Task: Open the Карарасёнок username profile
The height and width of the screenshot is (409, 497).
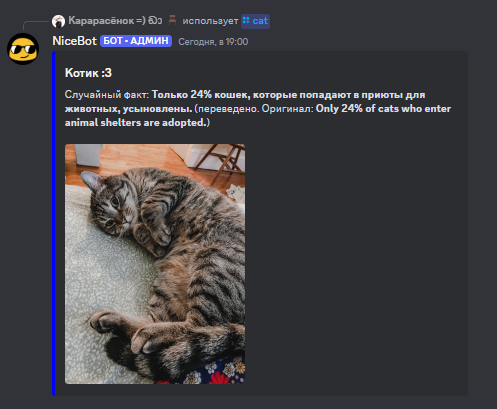Action: tap(107, 21)
